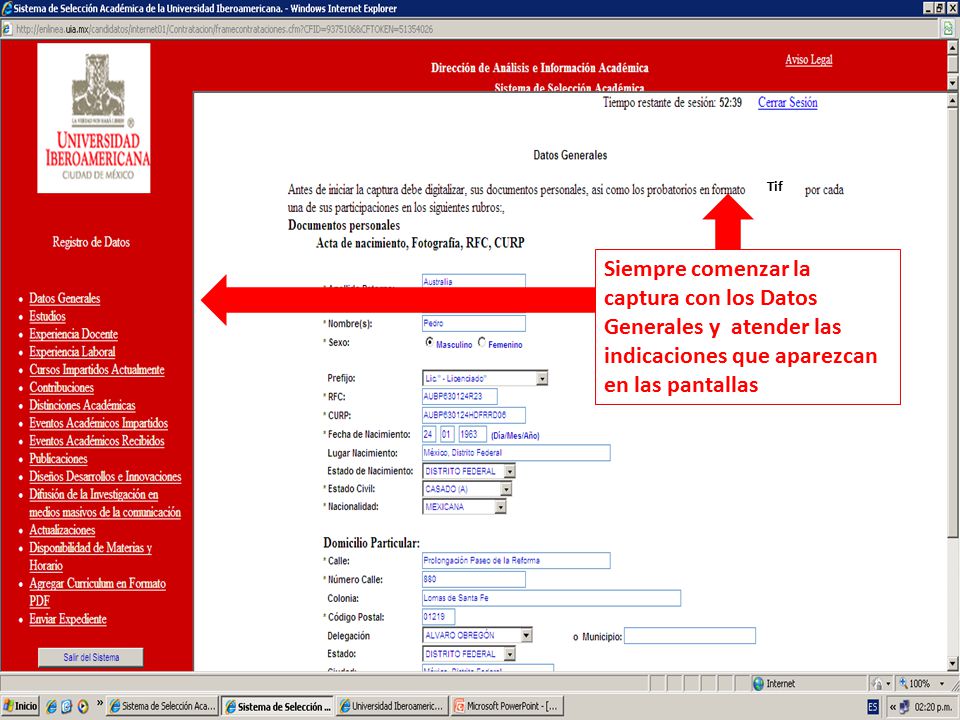Image resolution: width=960 pixels, height=720 pixels.
Task: Open the media player quick launch icon
Action: [82, 706]
